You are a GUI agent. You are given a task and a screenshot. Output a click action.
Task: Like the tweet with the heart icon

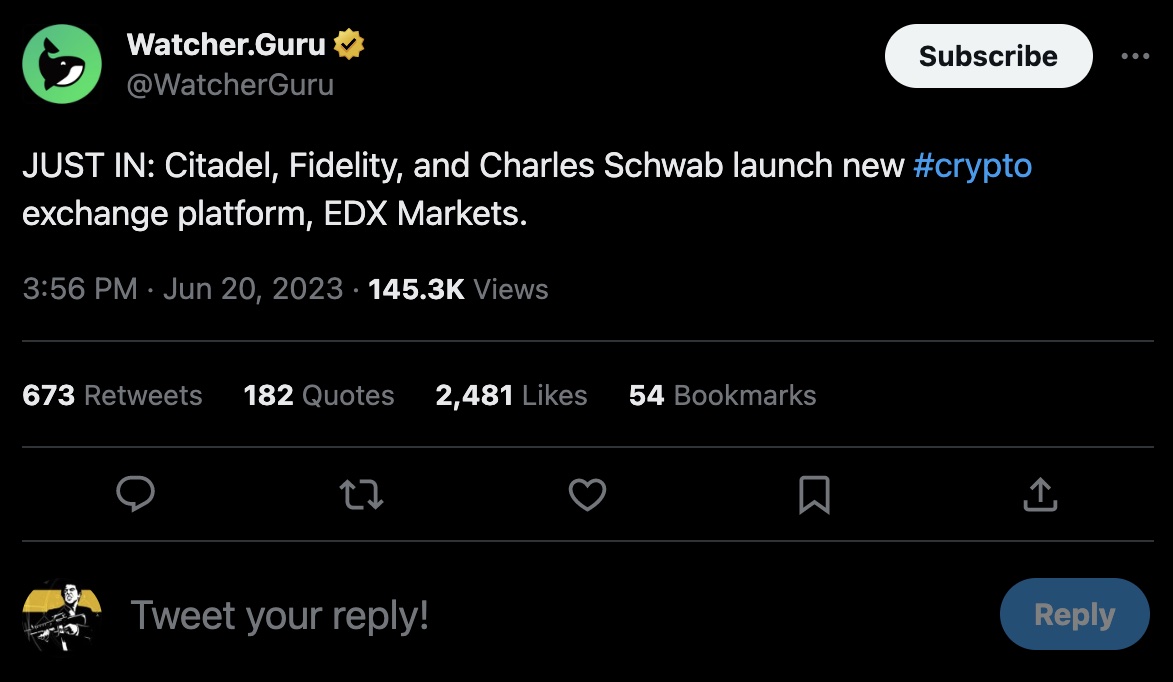coord(587,495)
